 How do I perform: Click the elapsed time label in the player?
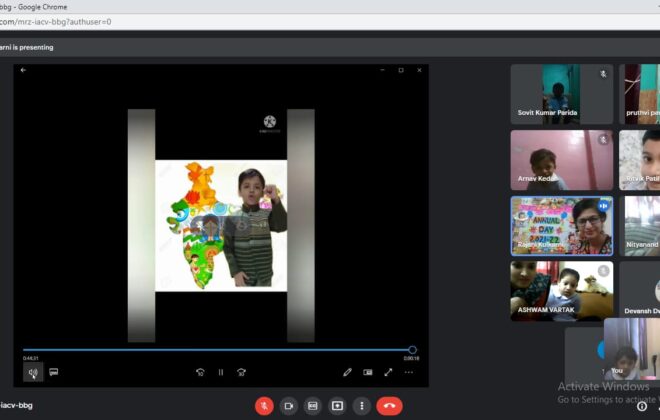(30, 359)
